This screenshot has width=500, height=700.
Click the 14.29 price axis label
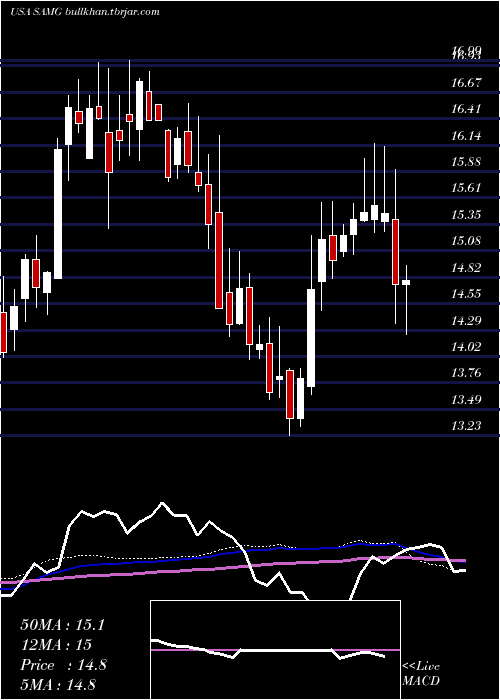click(x=467, y=321)
